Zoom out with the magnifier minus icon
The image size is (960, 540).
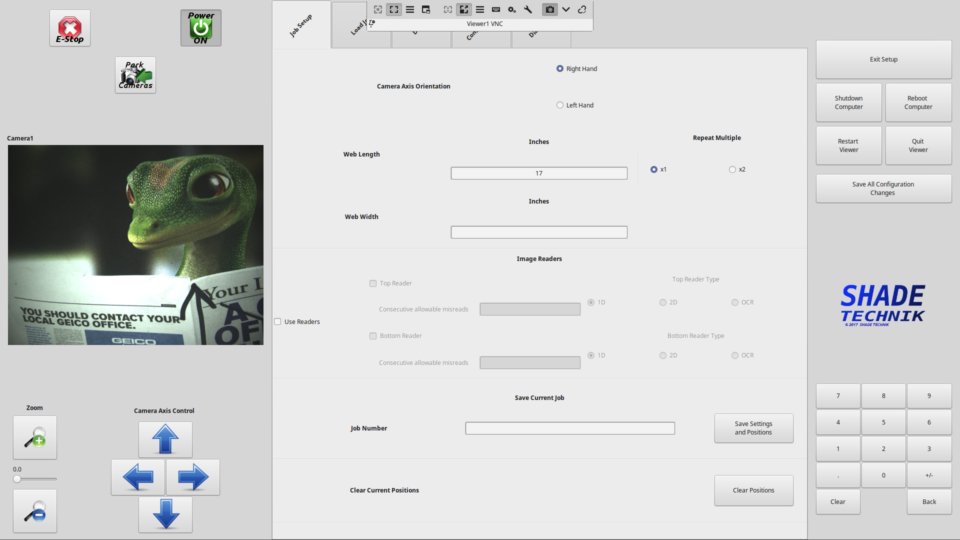pos(35,511)
